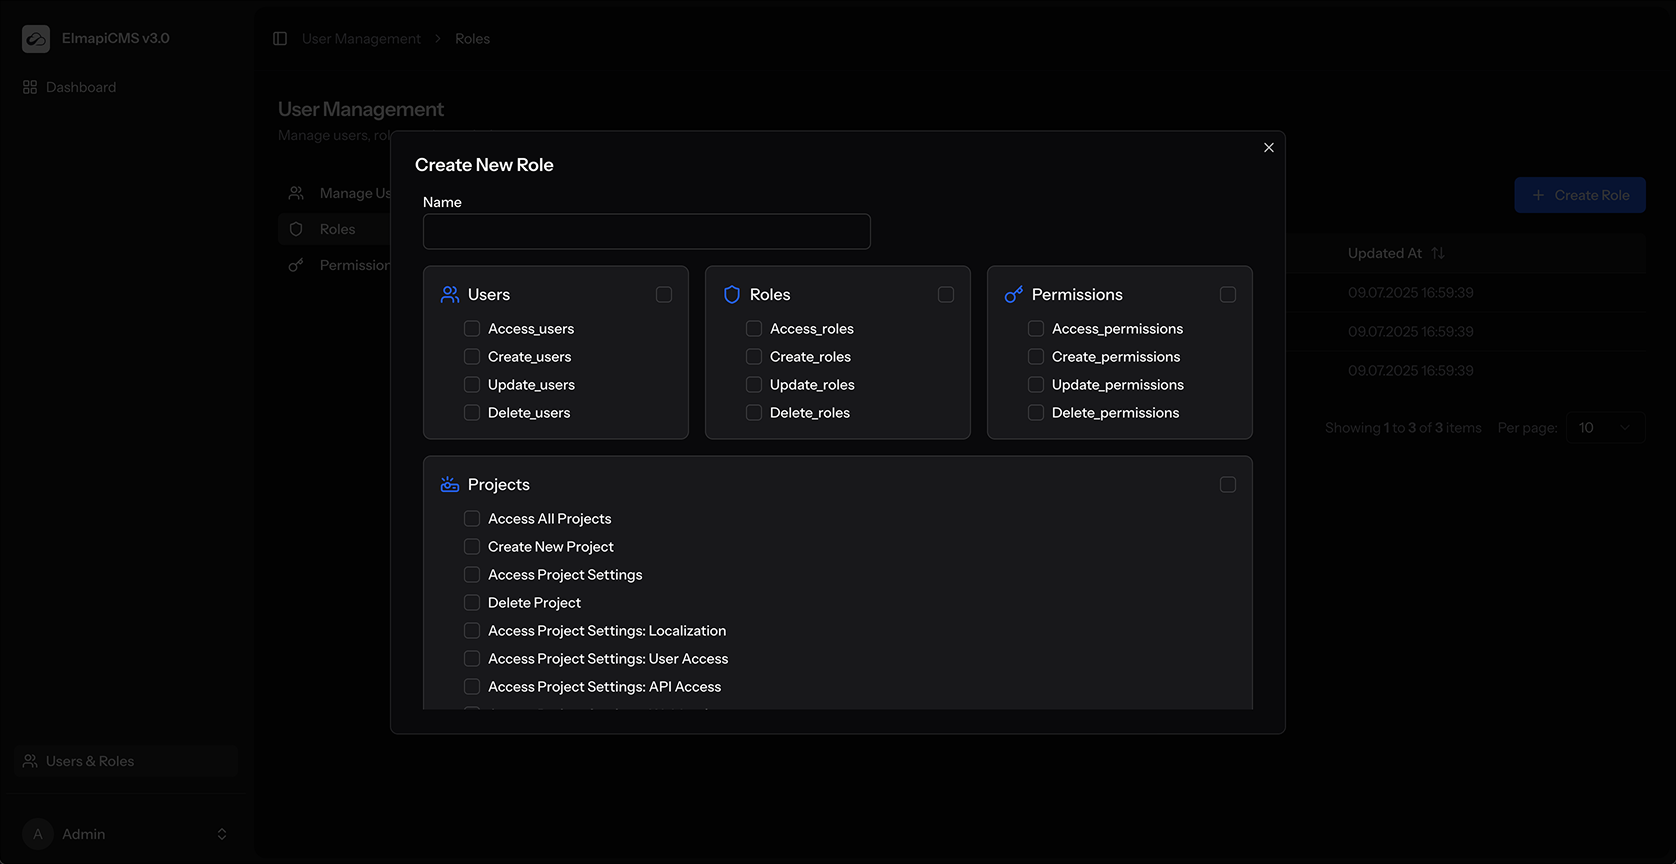Click the Manage Users tab icon
This screenshot has width=1676, height=864.
click(296, 193)
